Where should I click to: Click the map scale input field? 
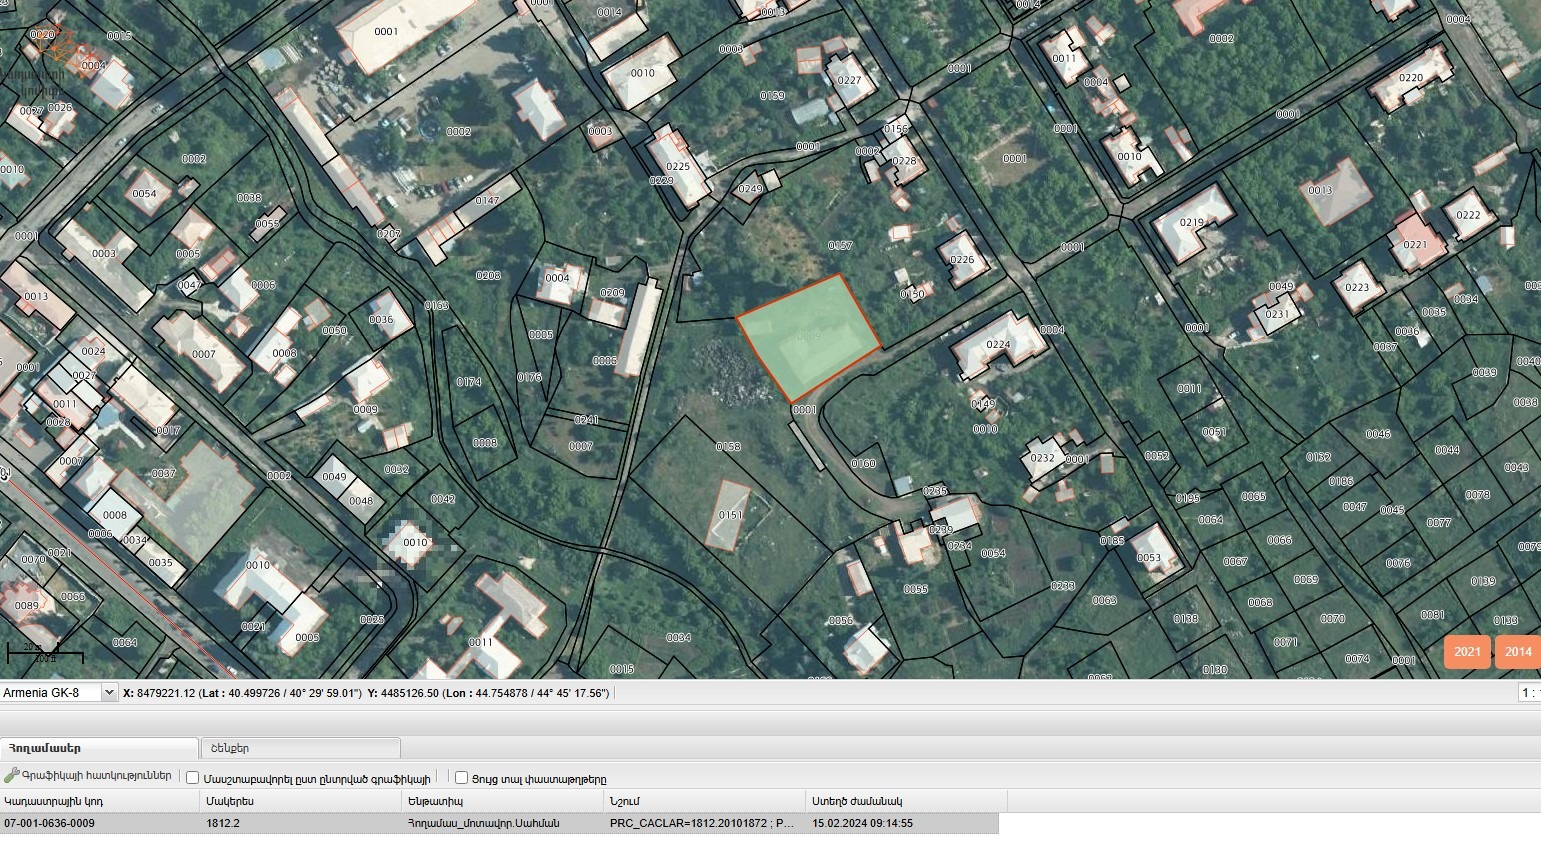pyautogui.click(x=1529, y=693)
